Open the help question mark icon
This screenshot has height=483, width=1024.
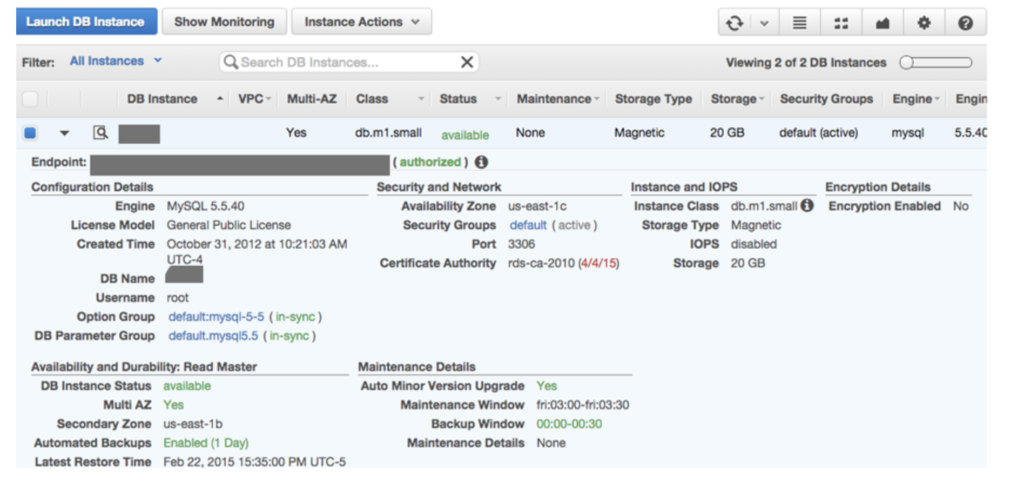tap(965, 22)
